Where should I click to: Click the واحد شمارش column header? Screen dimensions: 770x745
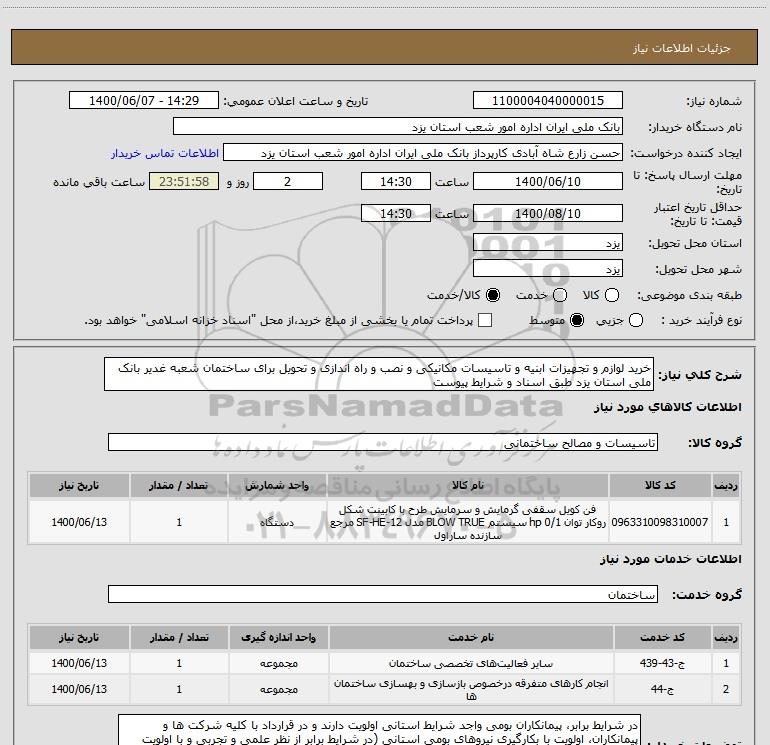(x=277, y=485)
